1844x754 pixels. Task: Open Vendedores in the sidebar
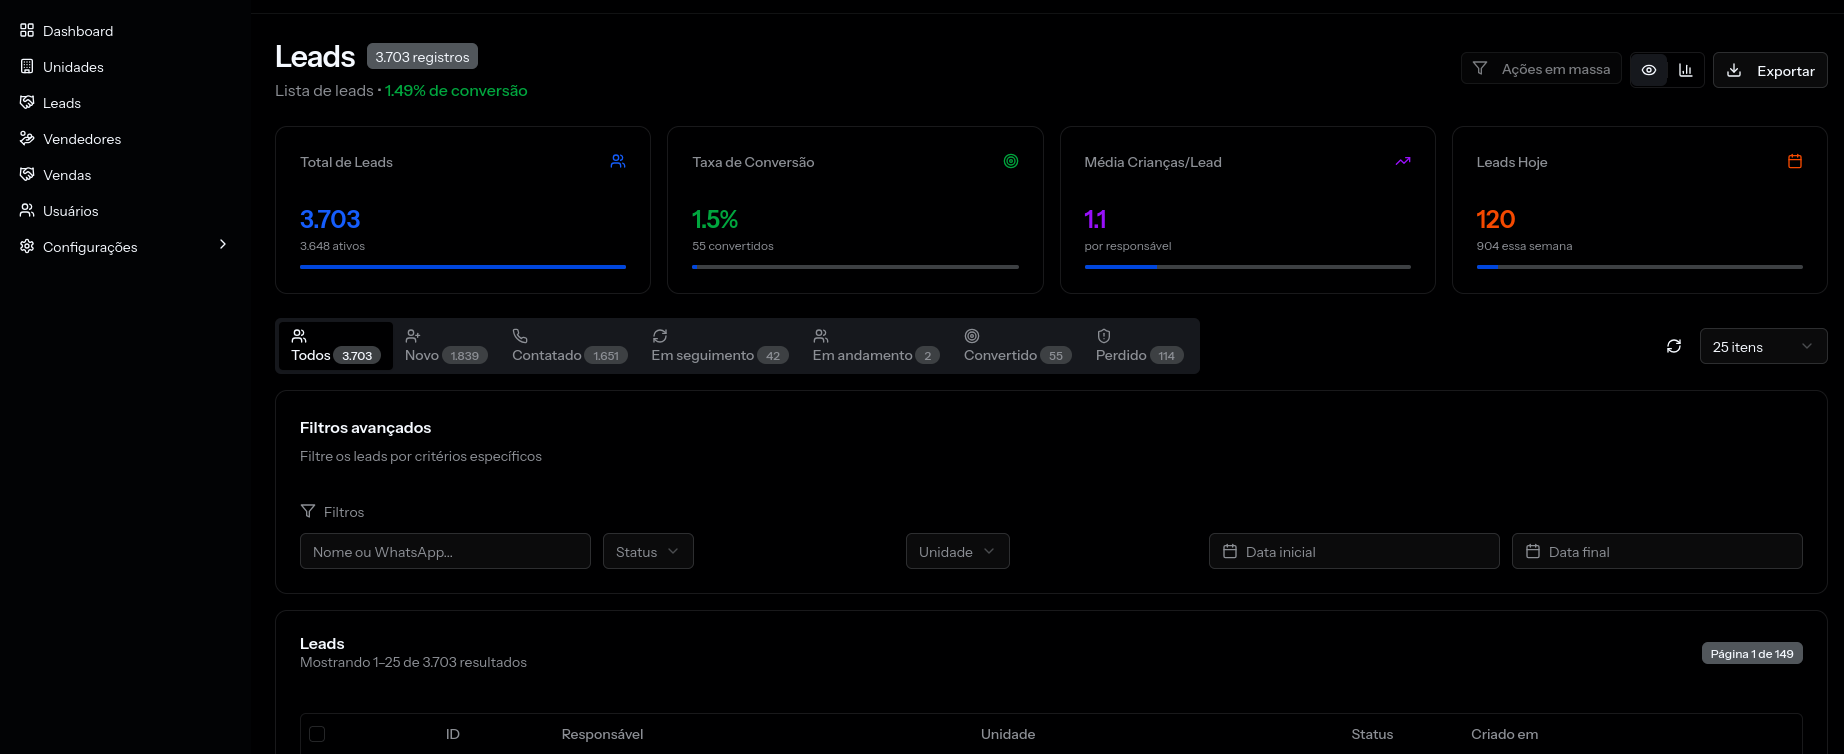(x=82, y=139)
